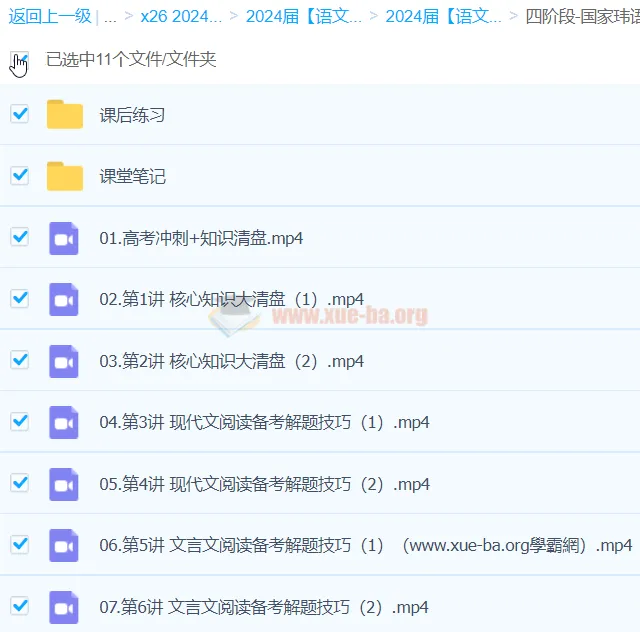The width and height of the screenshot is (640, 632).
Task: Click video icon for 03.第2讲 核心知识大清盘
Action: 64,361
